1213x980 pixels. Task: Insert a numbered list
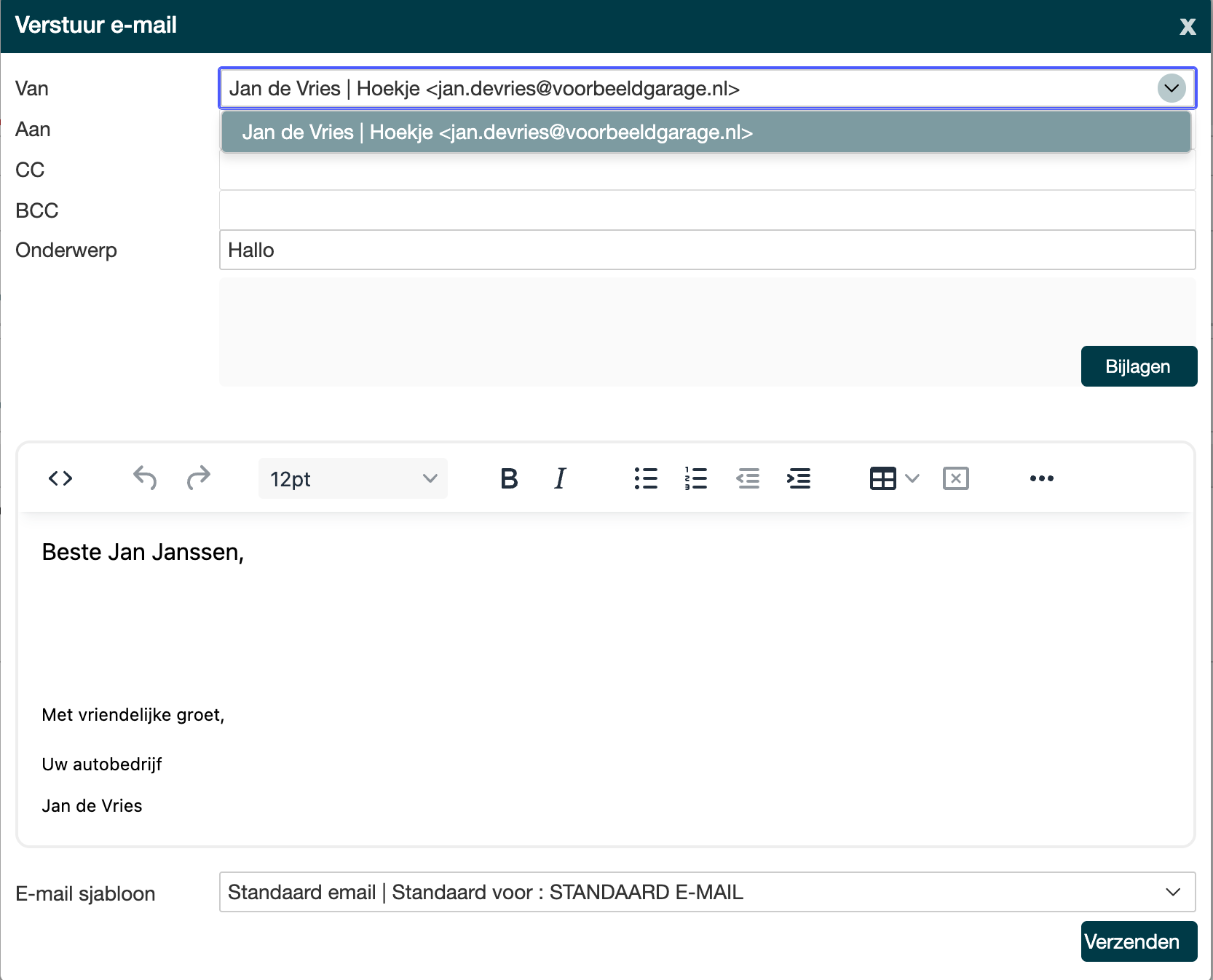(696, 479)
